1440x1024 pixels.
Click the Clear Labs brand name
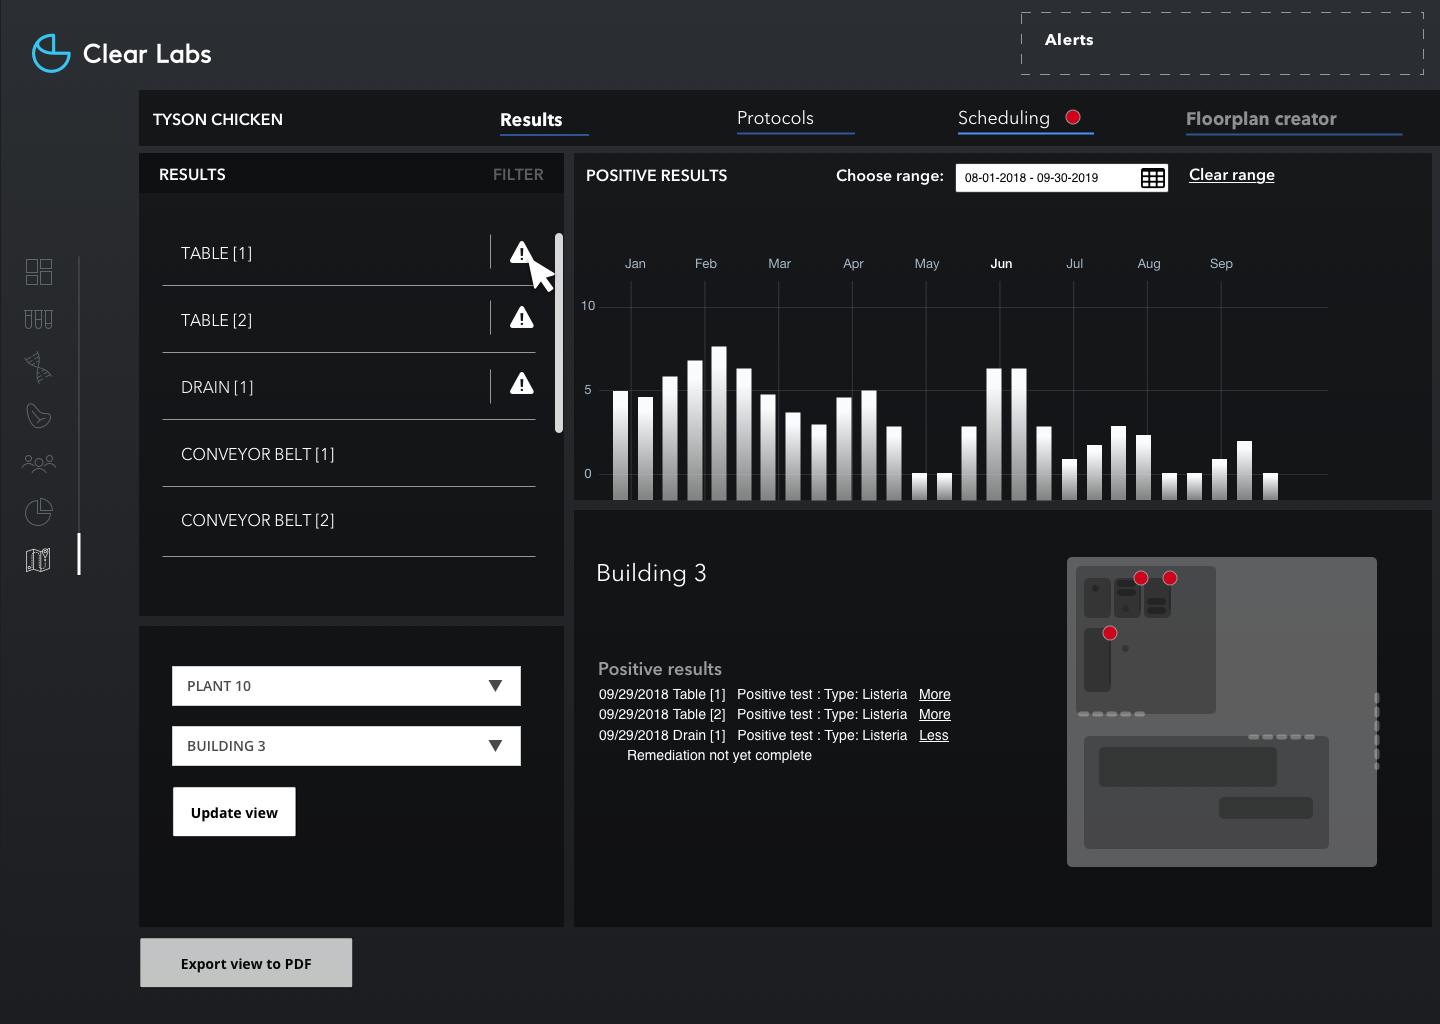(147, 54)
